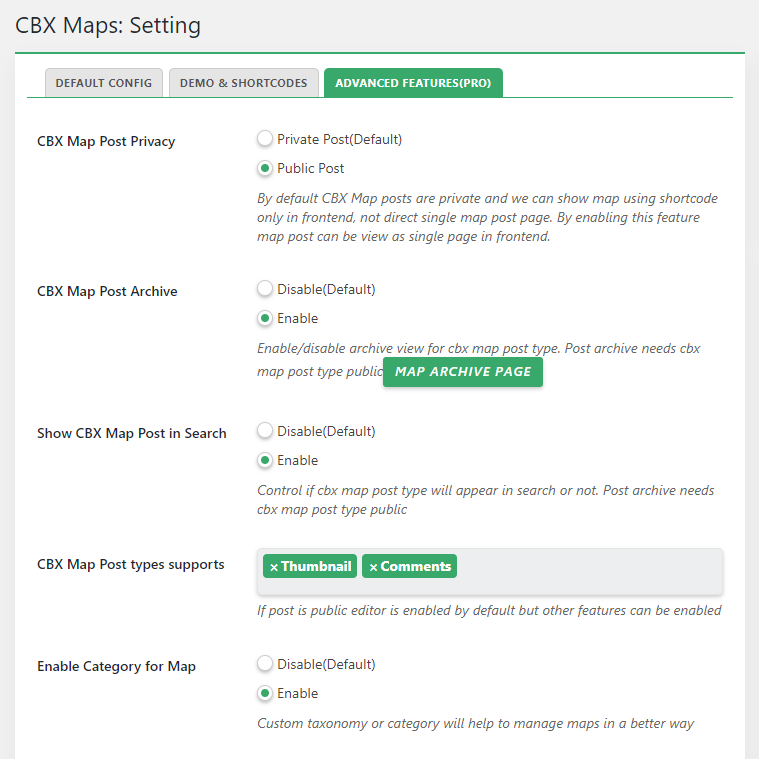
Task: Enable Category for Map option
Action: coord(265,693)
